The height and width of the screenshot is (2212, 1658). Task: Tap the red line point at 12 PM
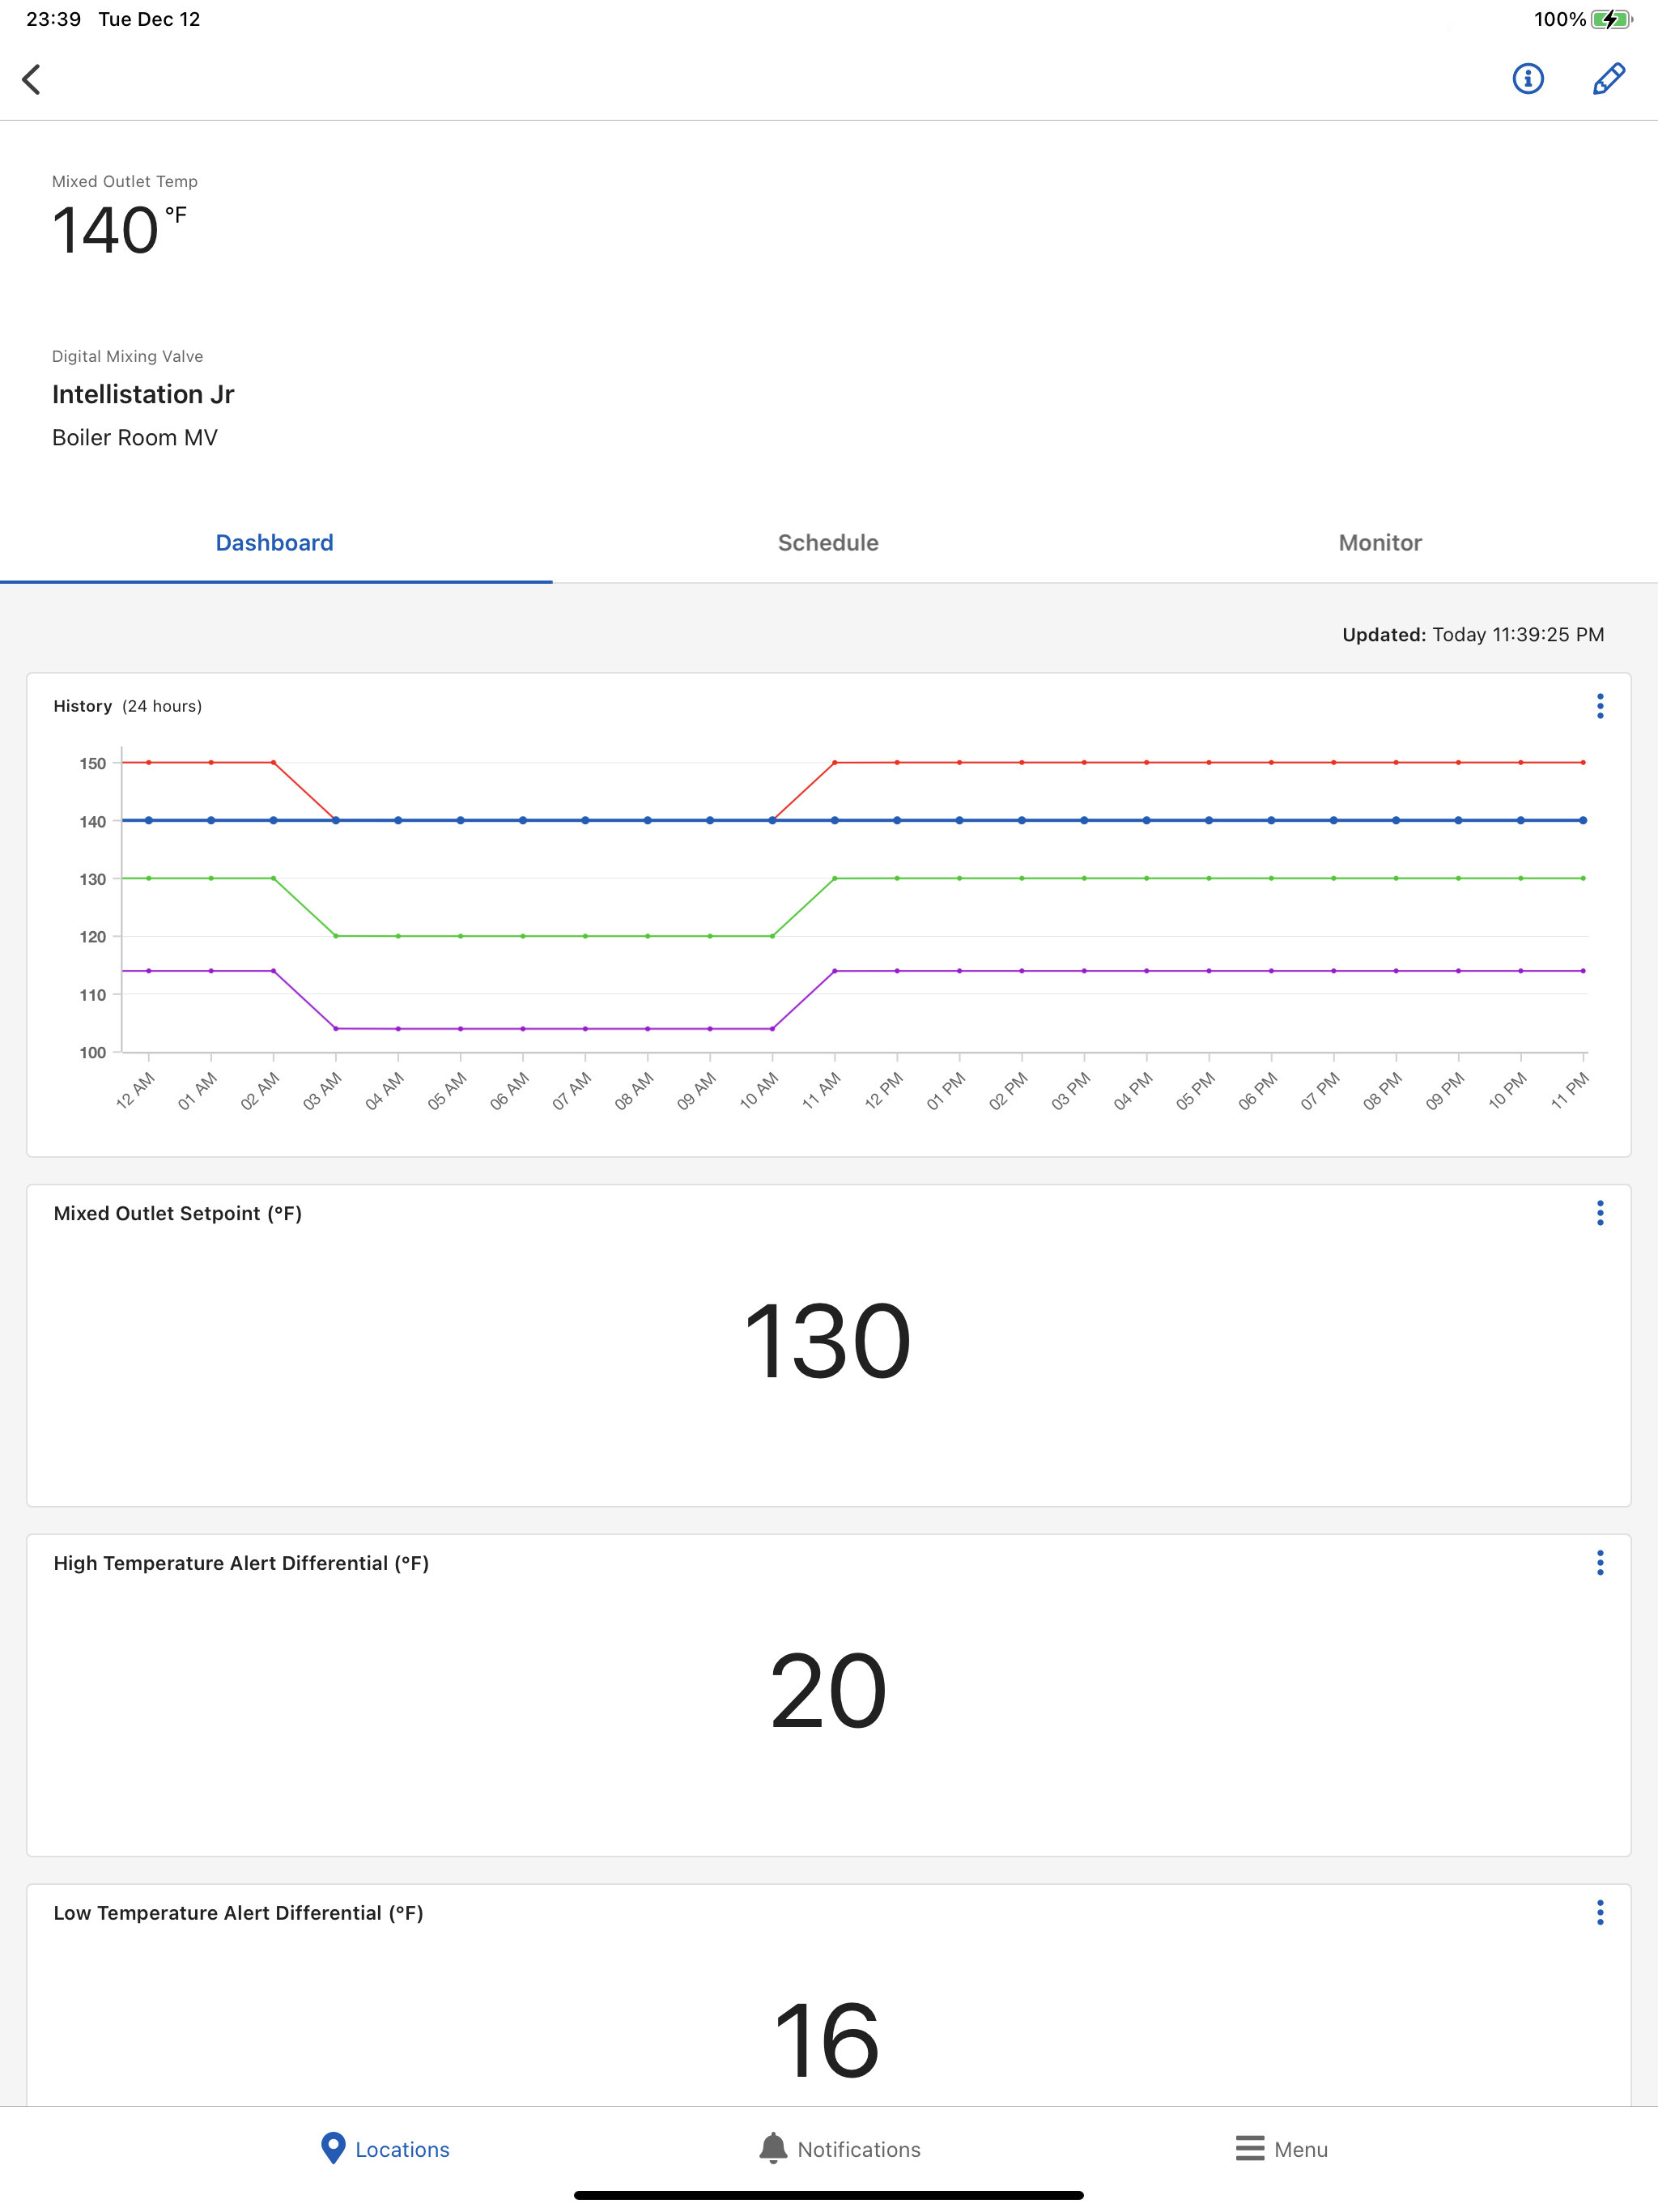[897, 763]
